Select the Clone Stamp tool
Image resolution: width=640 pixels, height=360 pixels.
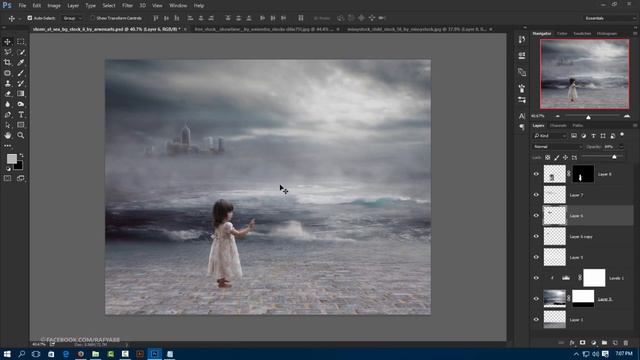(x=7, y=83)
